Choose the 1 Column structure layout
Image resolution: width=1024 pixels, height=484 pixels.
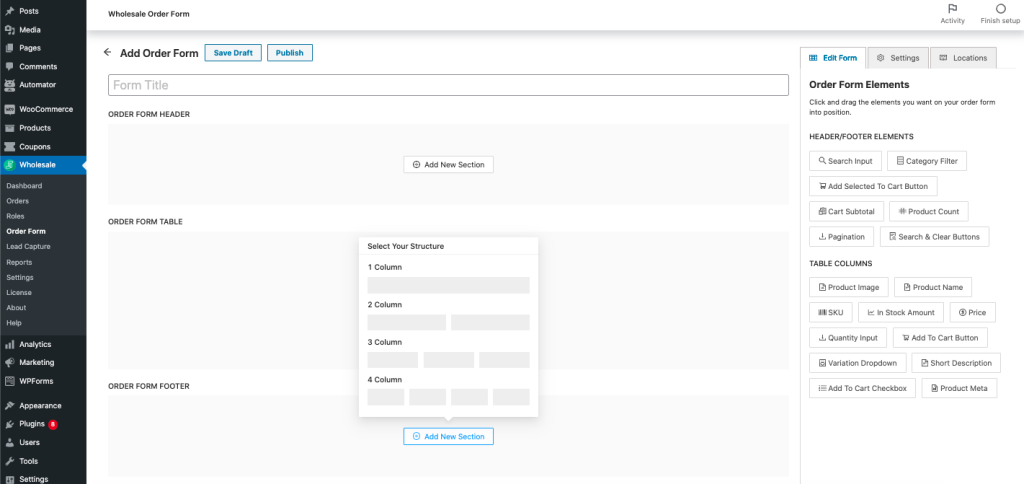click(x=448, y=285)
